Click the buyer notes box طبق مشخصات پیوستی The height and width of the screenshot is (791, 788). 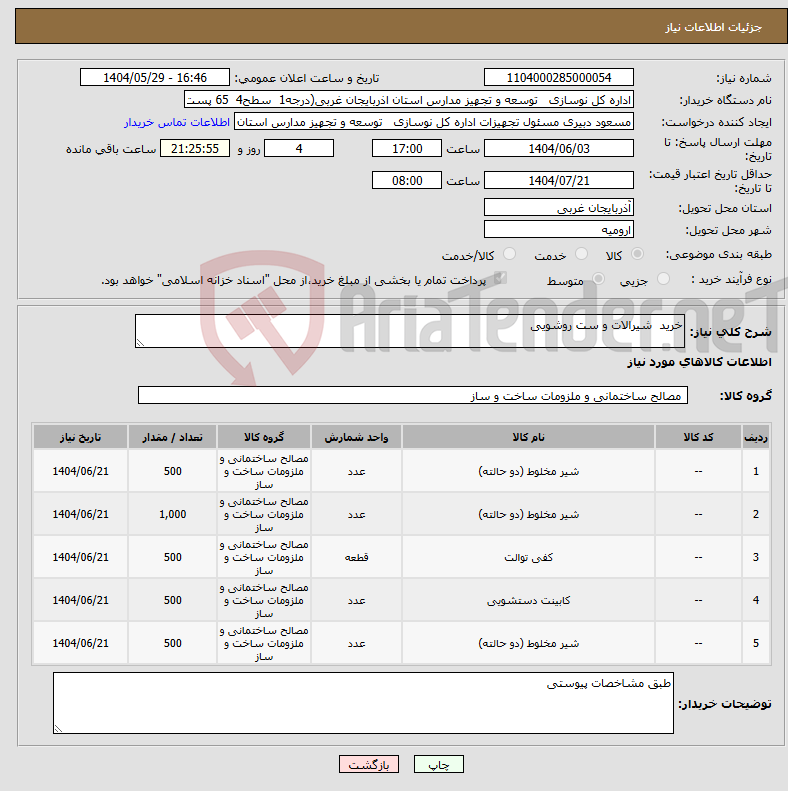[x=363, y=703]
